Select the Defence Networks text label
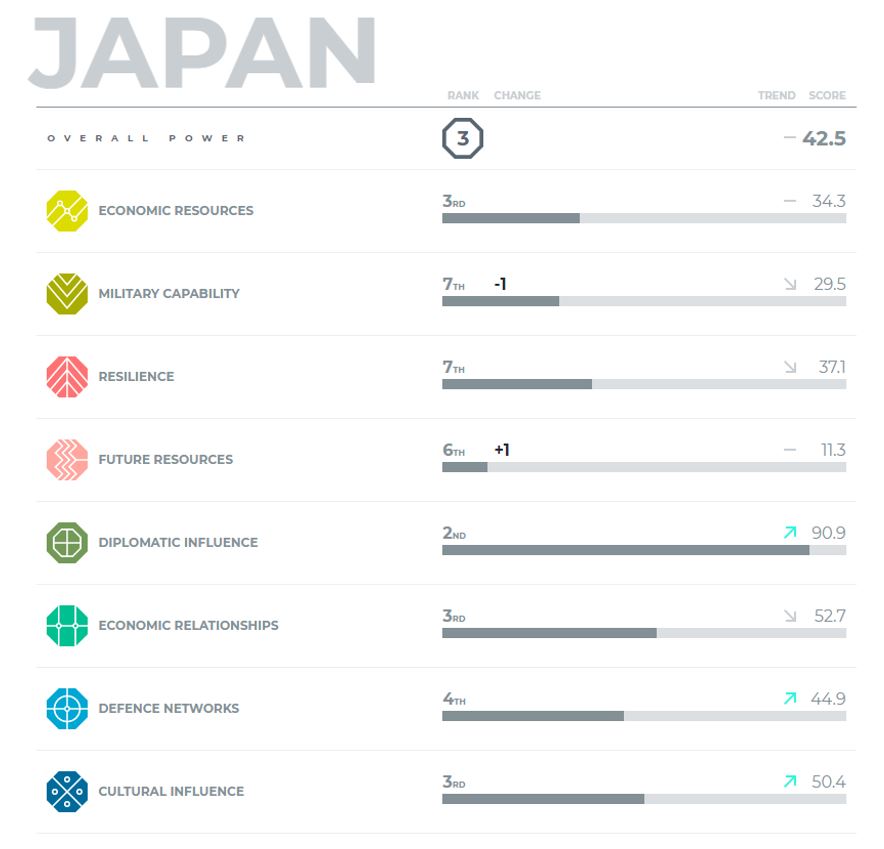 [x=168, y=708]
